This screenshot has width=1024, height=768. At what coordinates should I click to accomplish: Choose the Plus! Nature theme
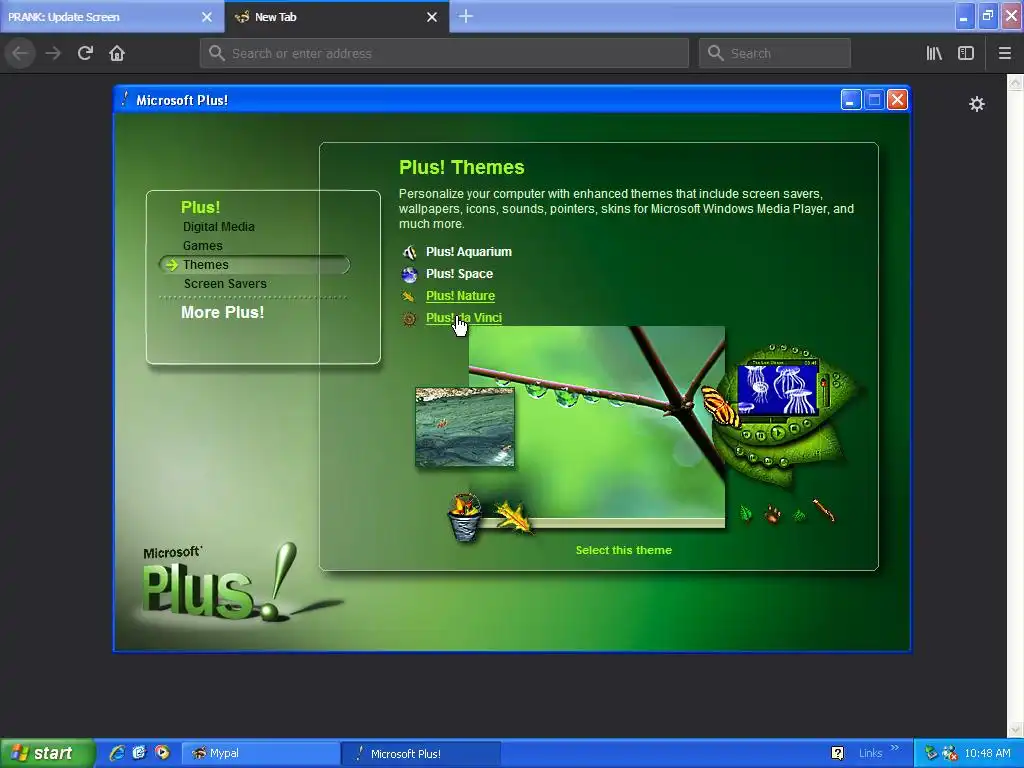coord(460,296)
